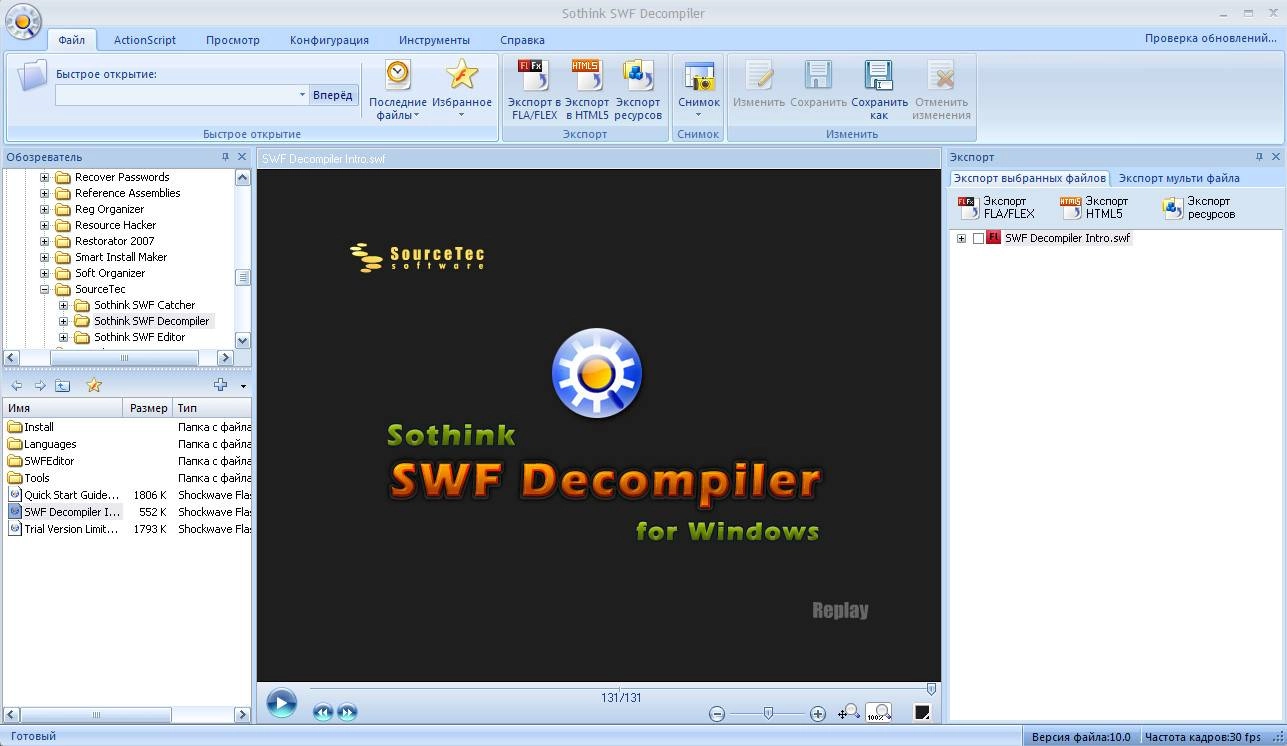Click Export to FLA/FLEX in ribbon
The height and width of the screenshot is (746, 1287).
534,89
